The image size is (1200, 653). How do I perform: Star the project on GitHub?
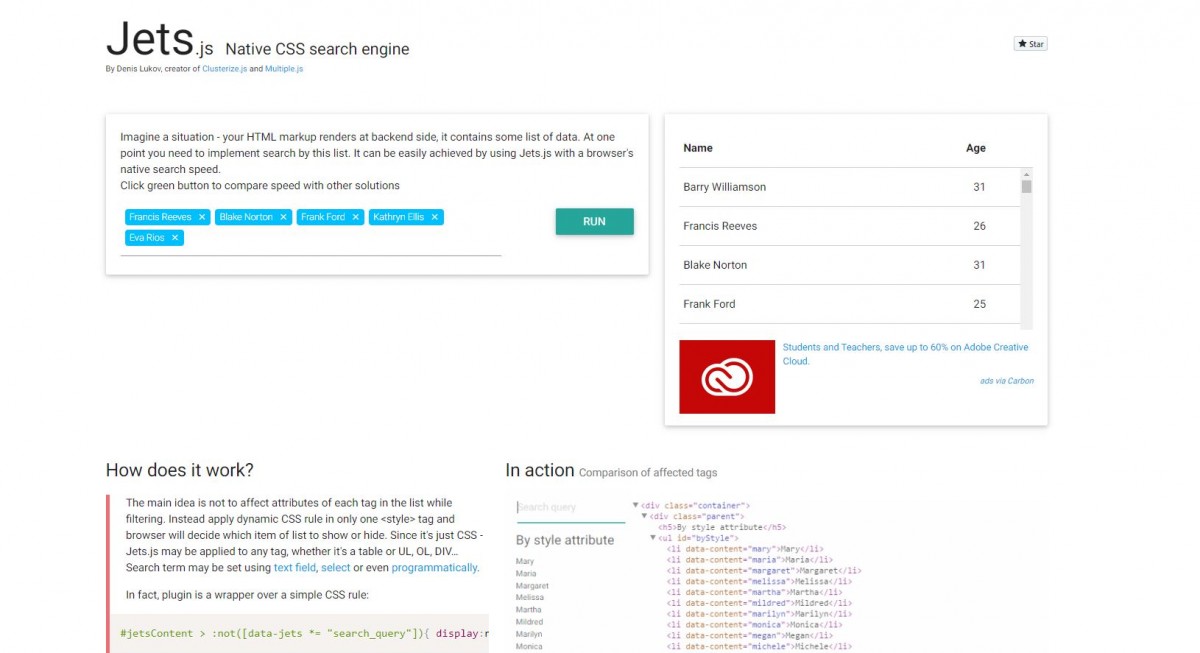click(x=1030, y=44)
